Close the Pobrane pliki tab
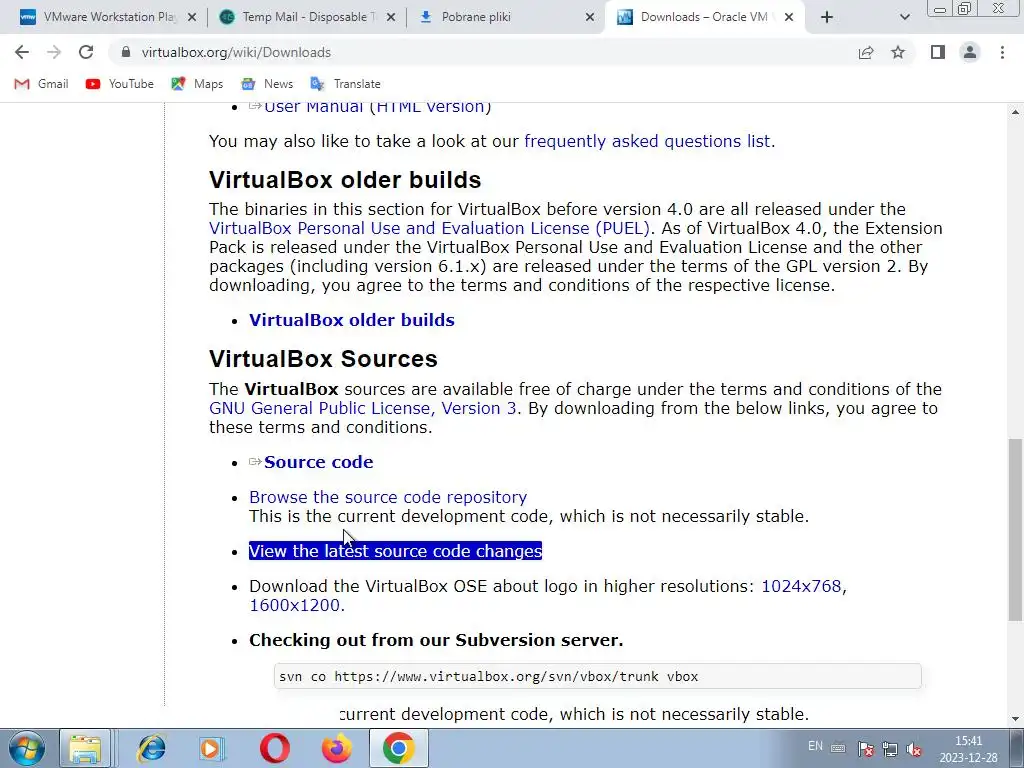Image resolution: width=1024 pixels, height=768 pixels. [590, 17]
